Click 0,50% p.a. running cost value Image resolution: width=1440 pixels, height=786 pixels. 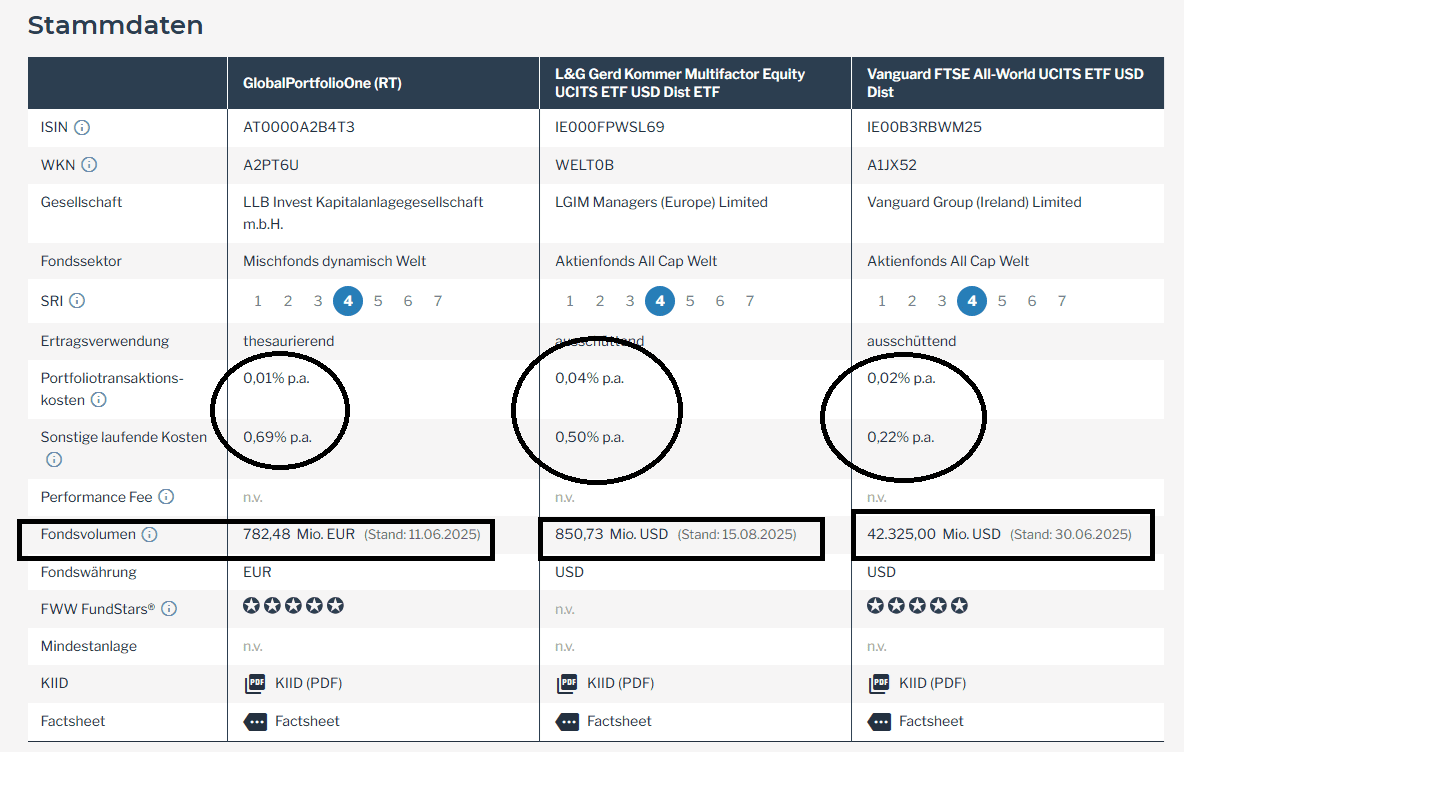click(x=590, y=437)
